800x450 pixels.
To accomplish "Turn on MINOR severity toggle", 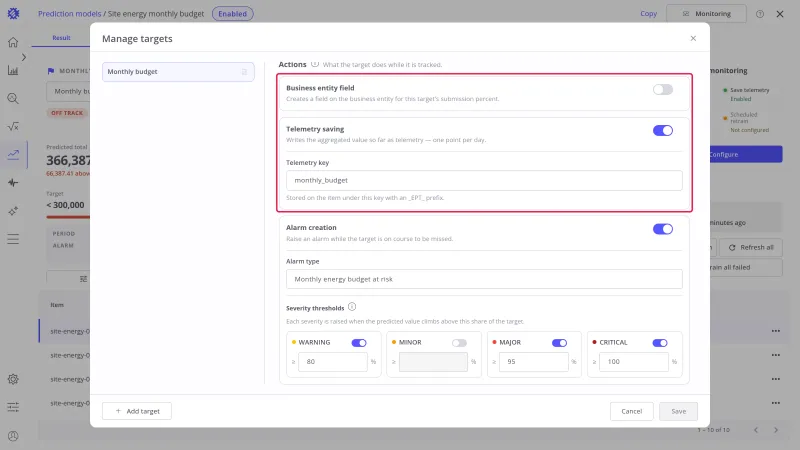I will (459, 343).
